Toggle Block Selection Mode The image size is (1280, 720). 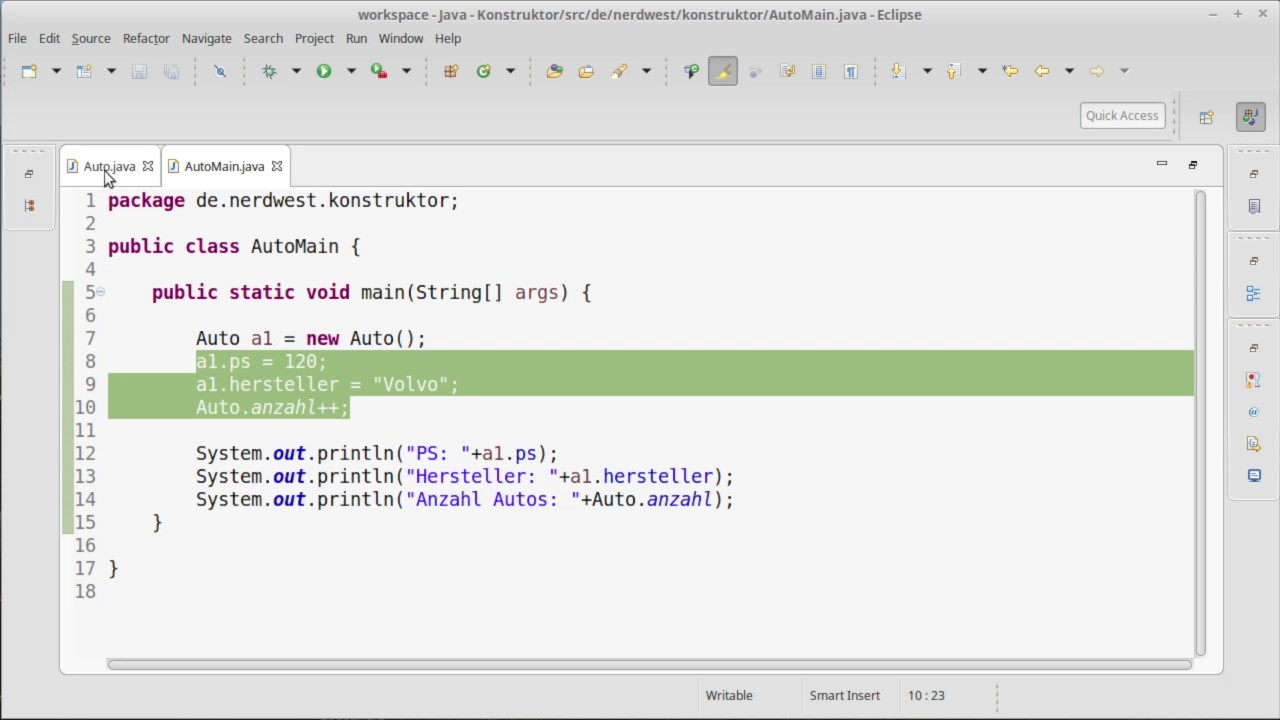(x=819, y=71)
